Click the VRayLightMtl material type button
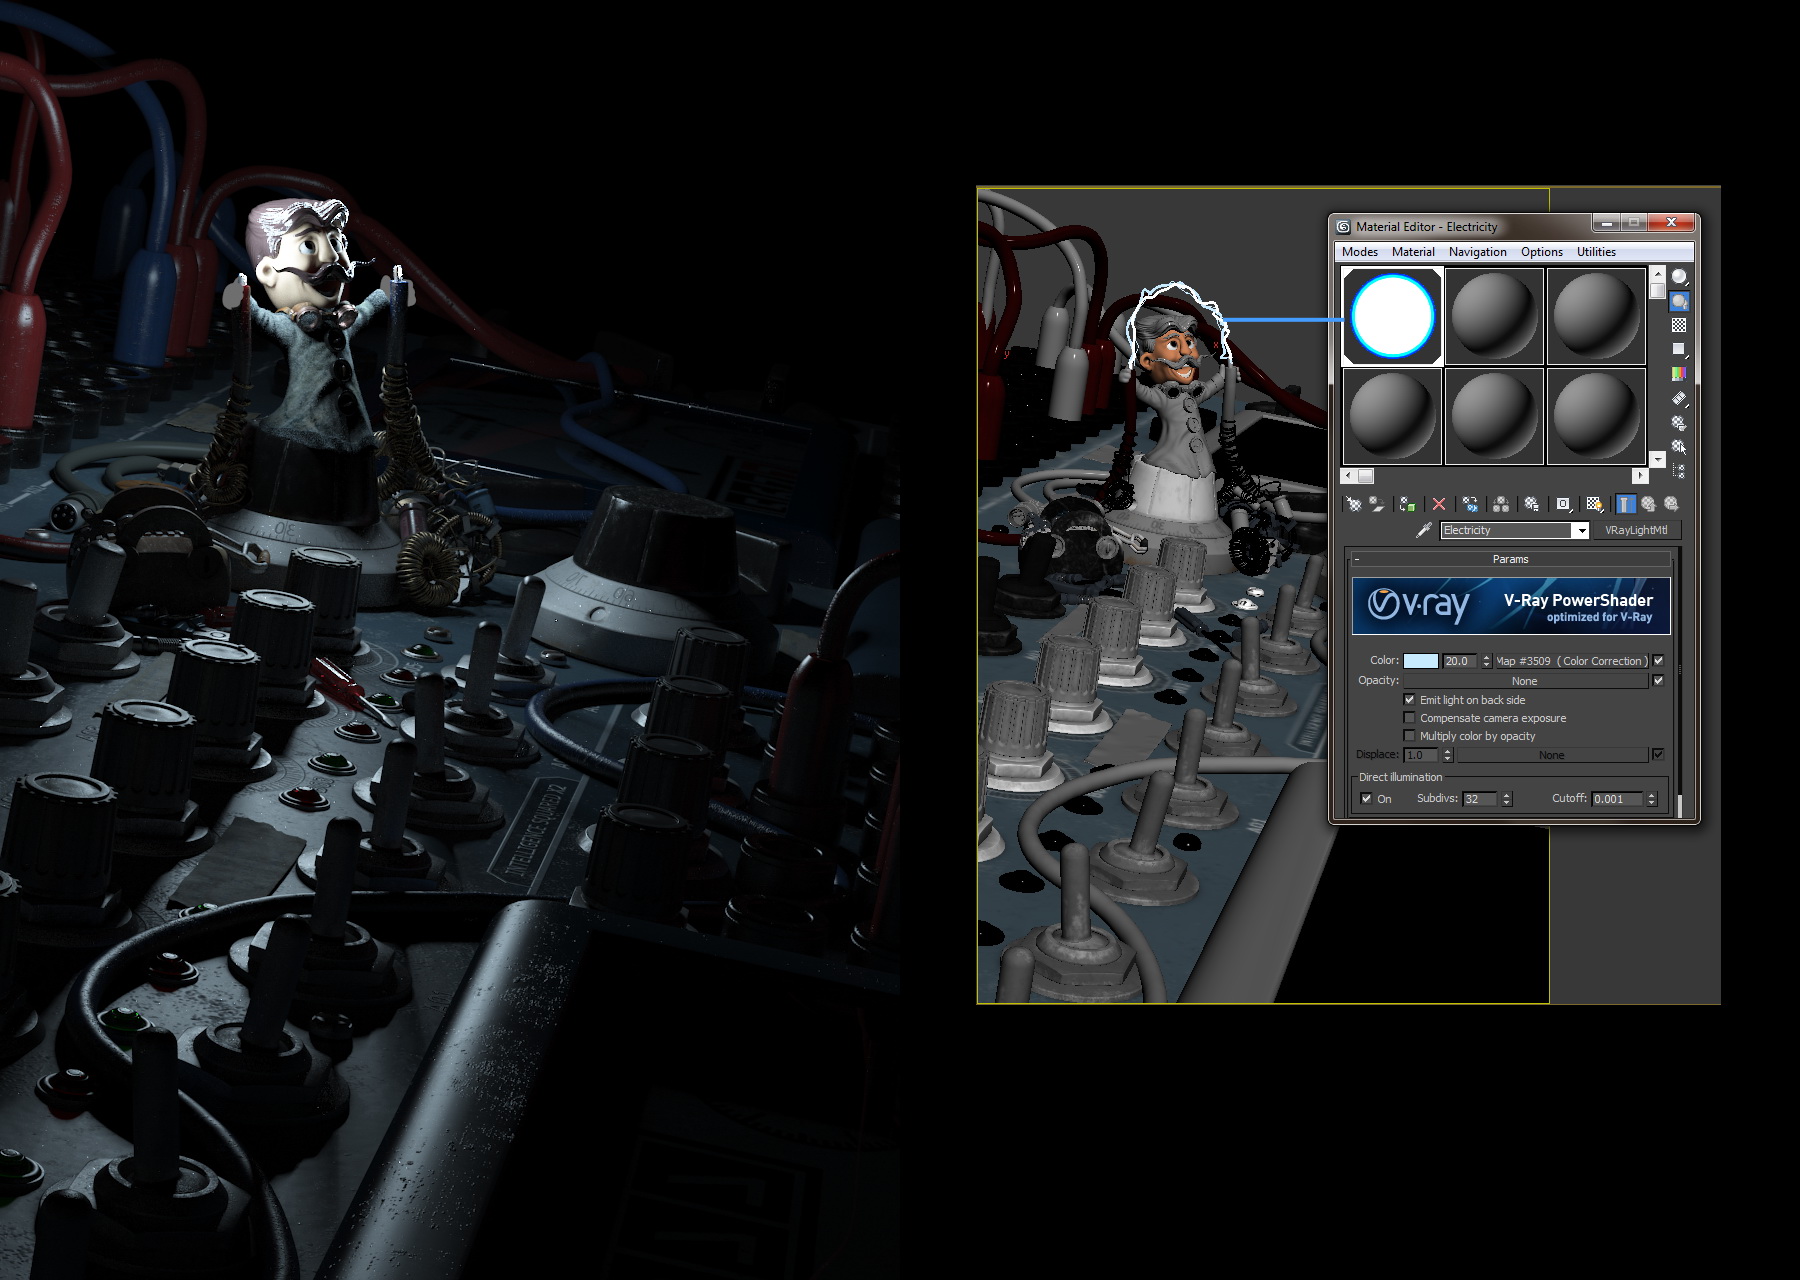The height and width of the screenshot is (1280, 1800). tap(1635, 530)
